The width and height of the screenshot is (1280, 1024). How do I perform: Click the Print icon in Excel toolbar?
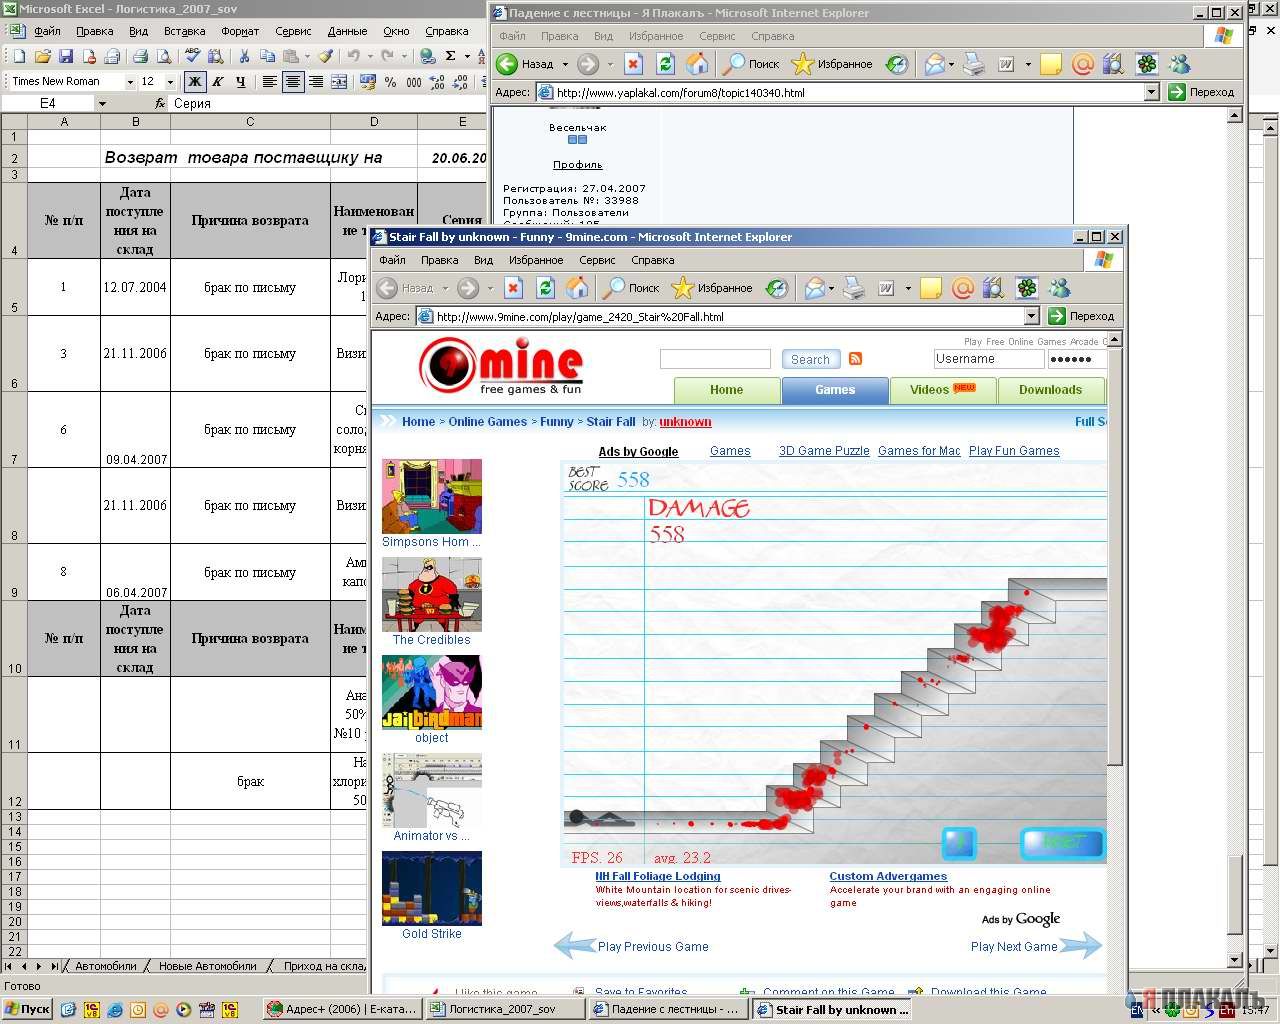pyautogui.click(x=140, y=56)
